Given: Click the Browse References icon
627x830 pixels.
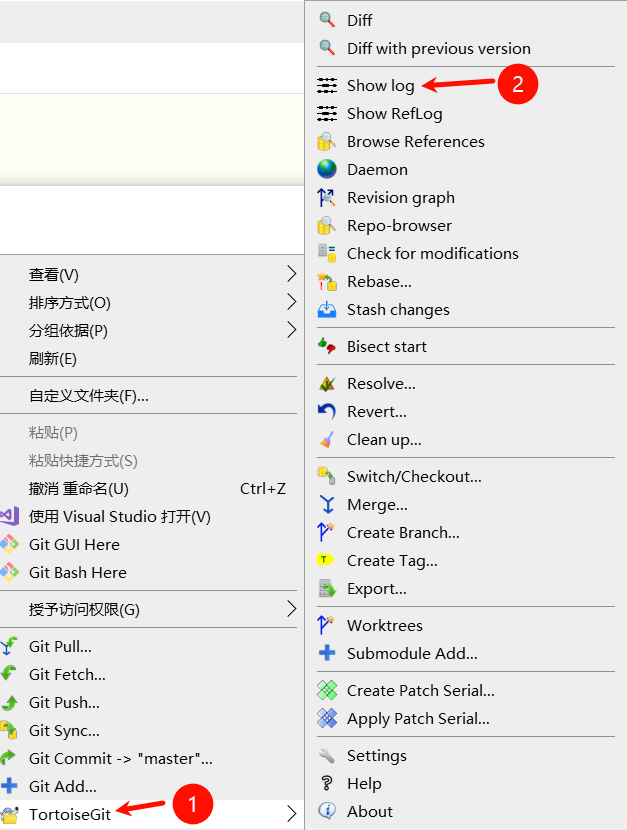Looking at the screenshot, I should 327,141.
